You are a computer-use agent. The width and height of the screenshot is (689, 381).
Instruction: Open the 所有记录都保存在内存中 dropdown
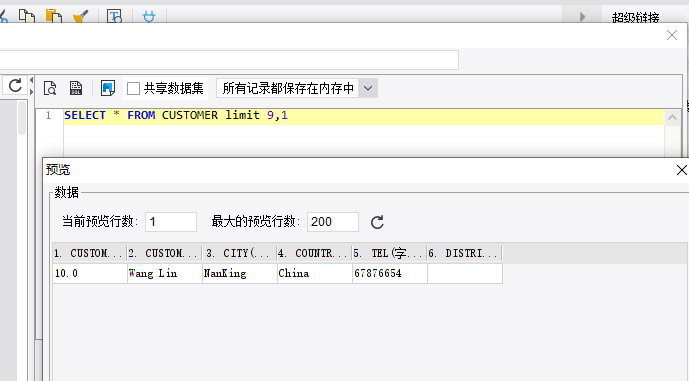click(x=297, y=88)
